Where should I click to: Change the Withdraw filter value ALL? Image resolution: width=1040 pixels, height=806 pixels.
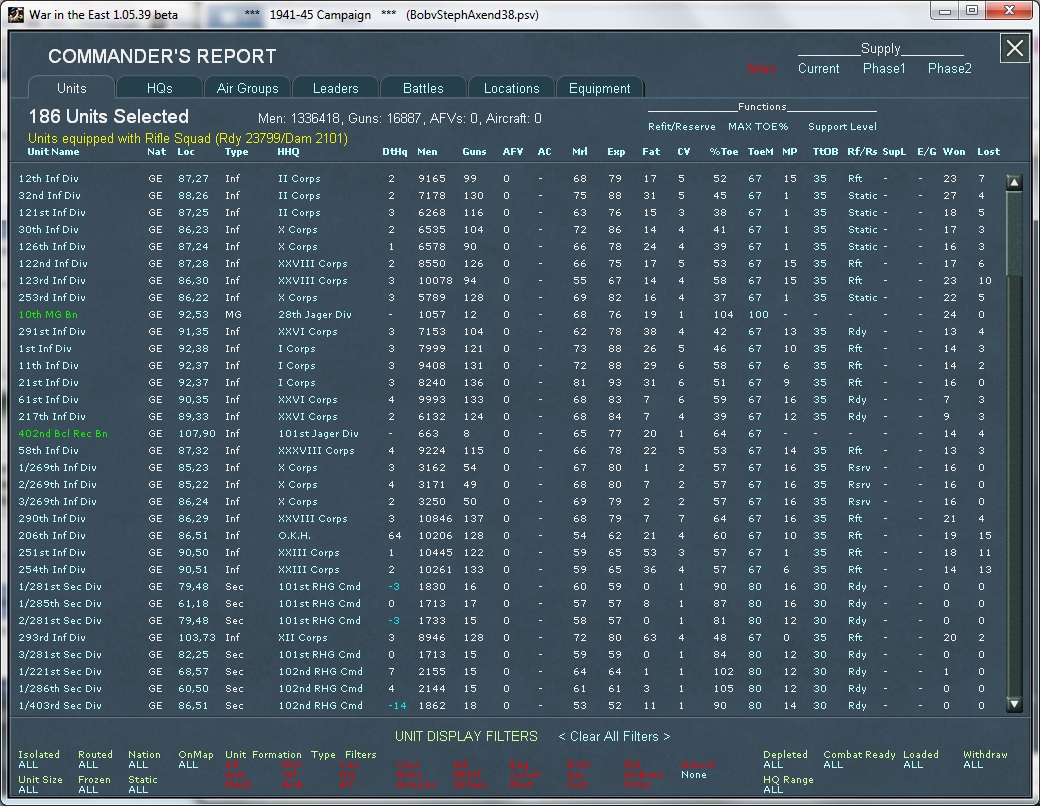[973, 765]
